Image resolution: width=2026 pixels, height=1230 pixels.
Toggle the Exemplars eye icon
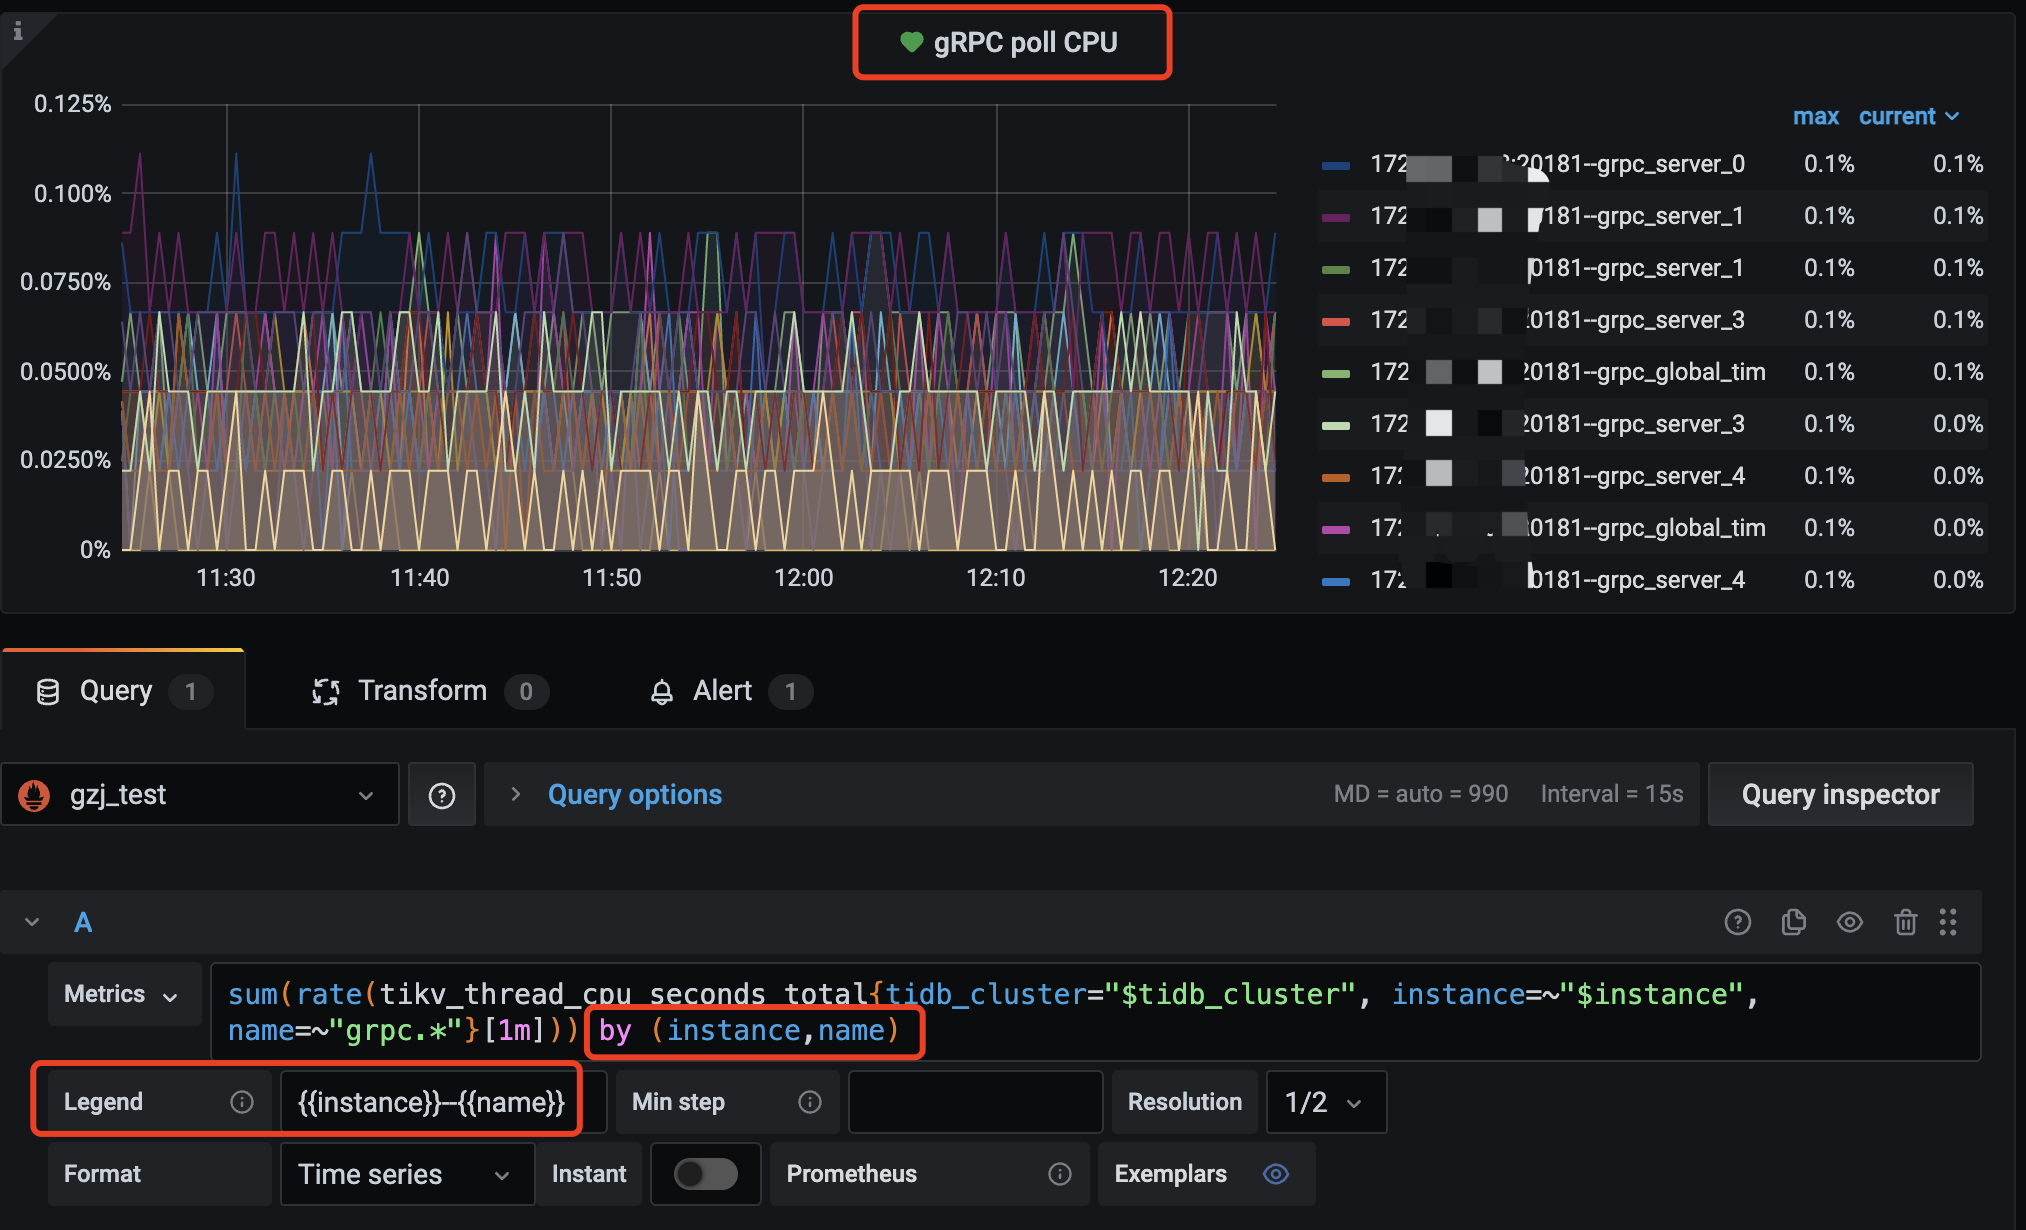[1275, 1174]
